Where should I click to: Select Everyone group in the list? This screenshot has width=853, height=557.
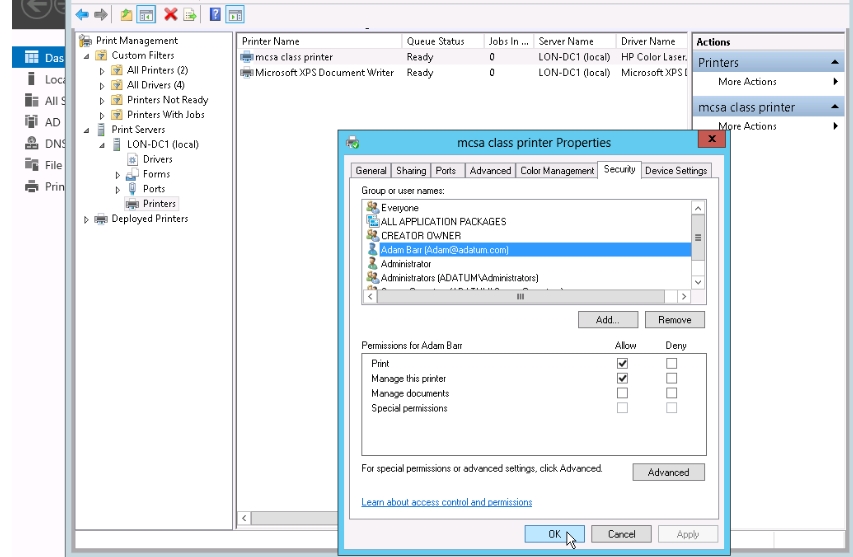click(400, 208)
